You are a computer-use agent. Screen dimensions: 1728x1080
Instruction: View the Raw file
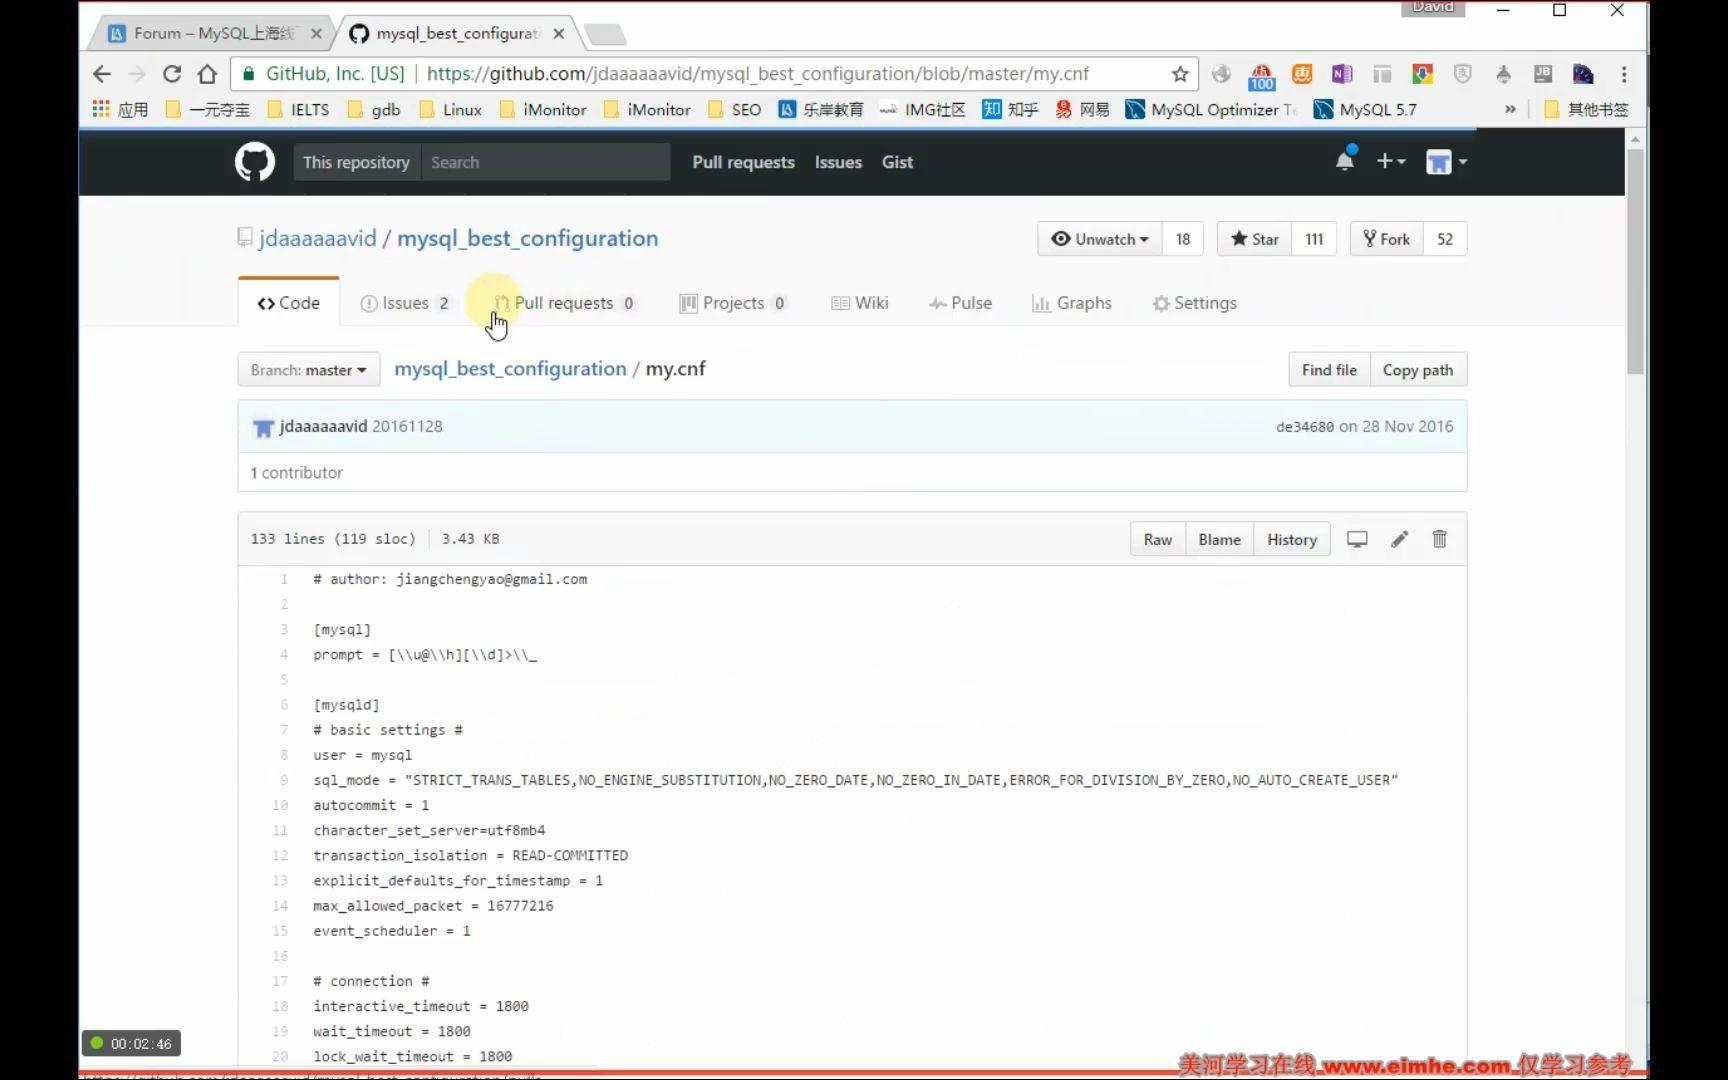pos(1158,539)
